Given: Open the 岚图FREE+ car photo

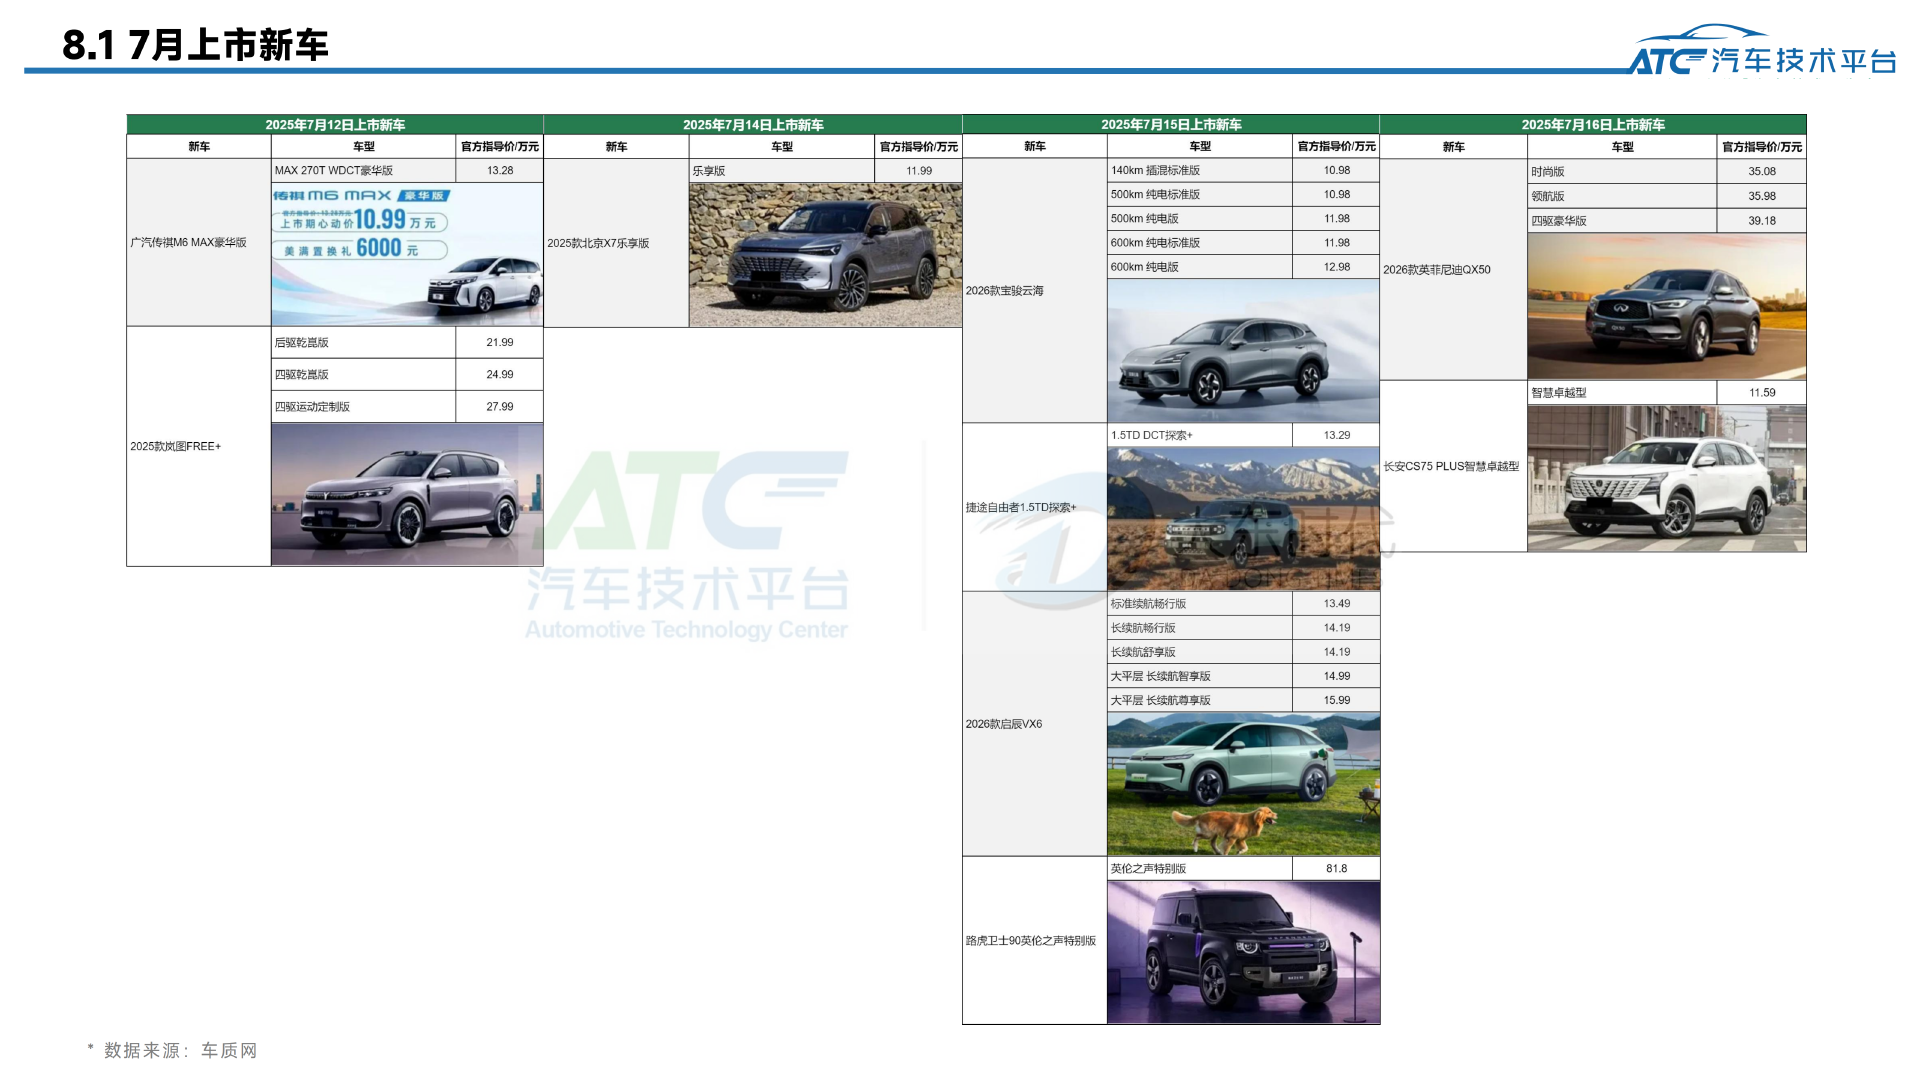Looking at the screenshot, I should pyautogui.click(x=407, y=494).
